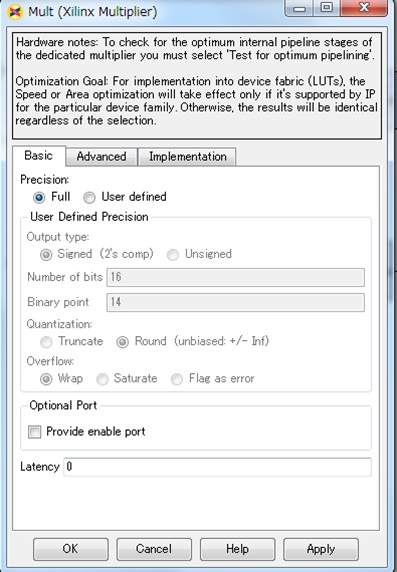This screenshot has width=397, height=572.
Task: Minimize the Mult dialog window
Action: 299,8
